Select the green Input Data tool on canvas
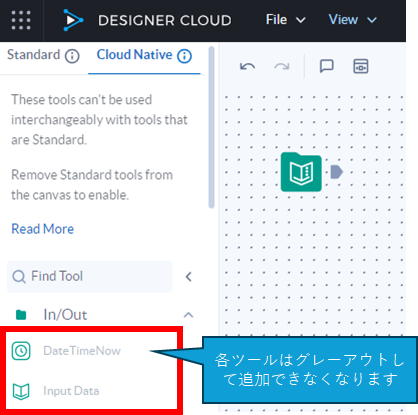418x415 pixels. pyautogui.click(x=301, y=172)
